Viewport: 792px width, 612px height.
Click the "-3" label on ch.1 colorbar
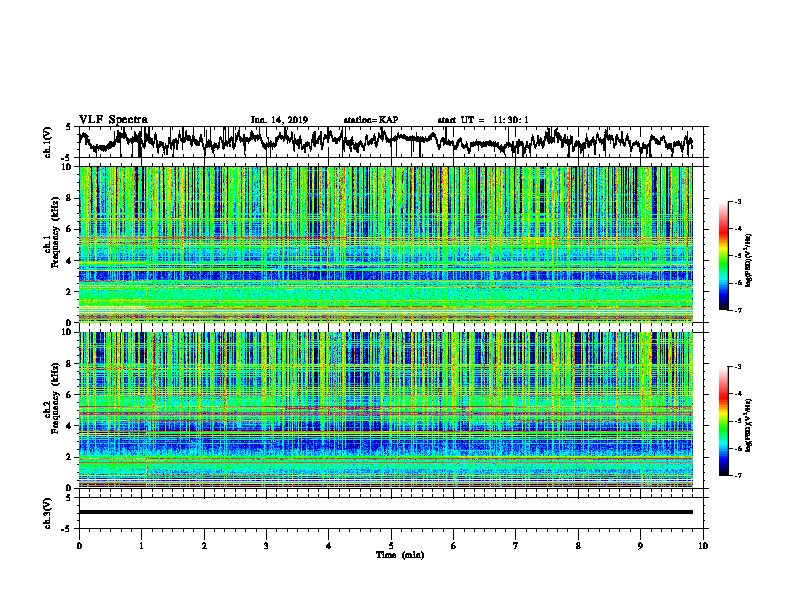pyautogui.click(x=737, y=202)
